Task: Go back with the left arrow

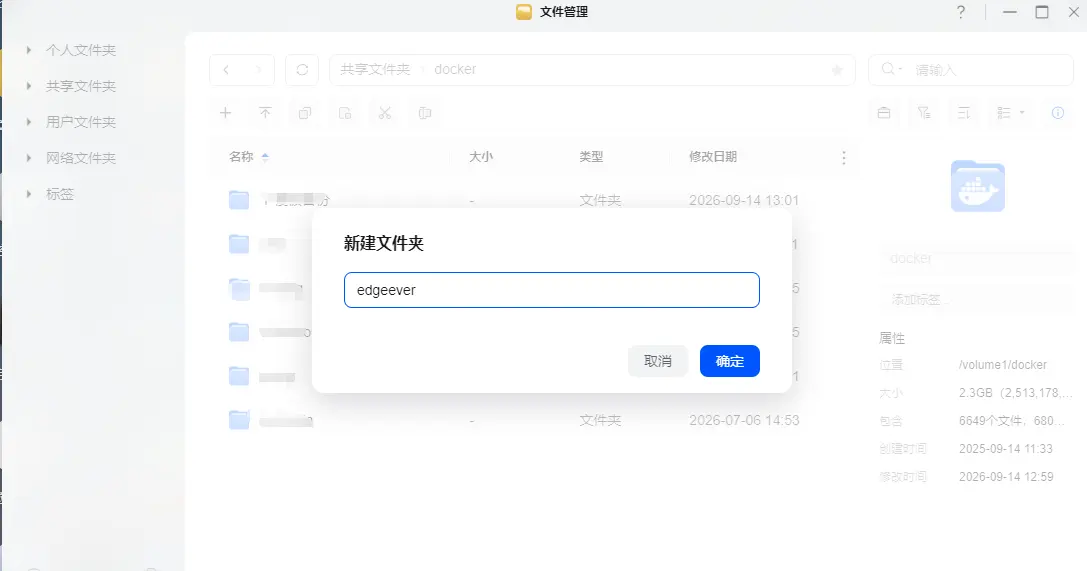Action: click(x=226, y=69)
